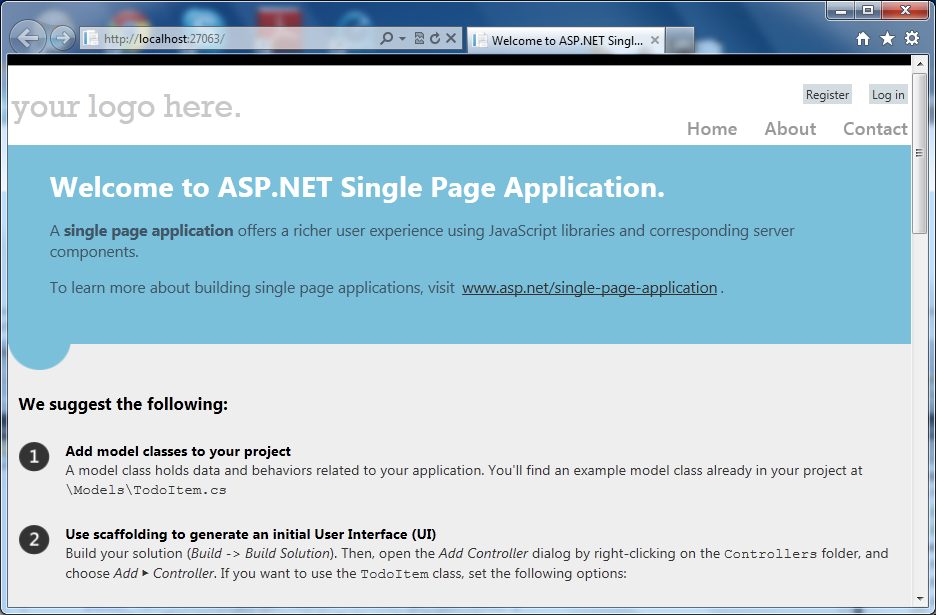Go to the Home menu item
The height and width of the screenshot is (615, 936).
coord(712,129)
